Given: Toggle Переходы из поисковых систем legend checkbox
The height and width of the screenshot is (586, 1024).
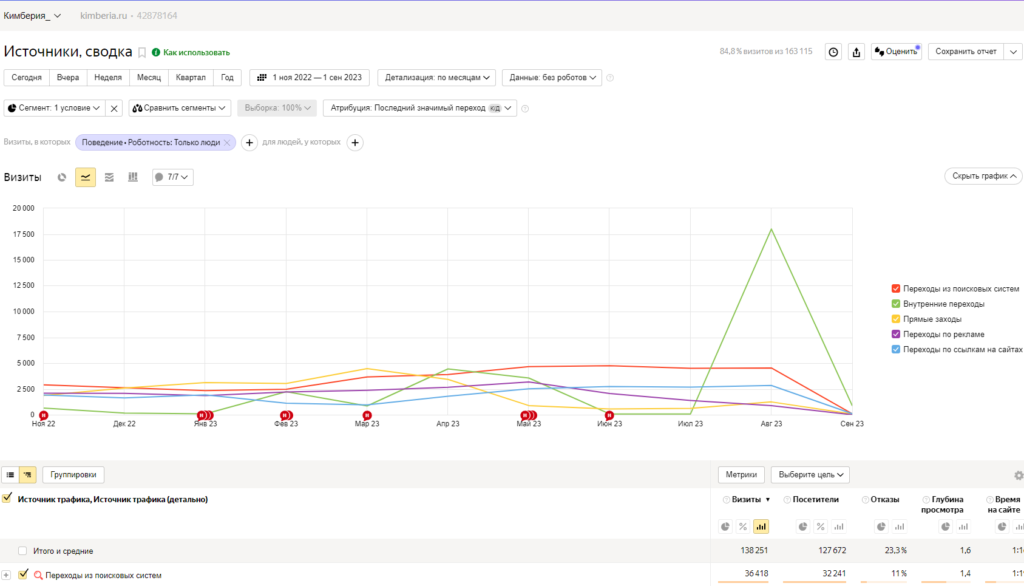Looking at the screenshot, I should click(x=896, y=289).
